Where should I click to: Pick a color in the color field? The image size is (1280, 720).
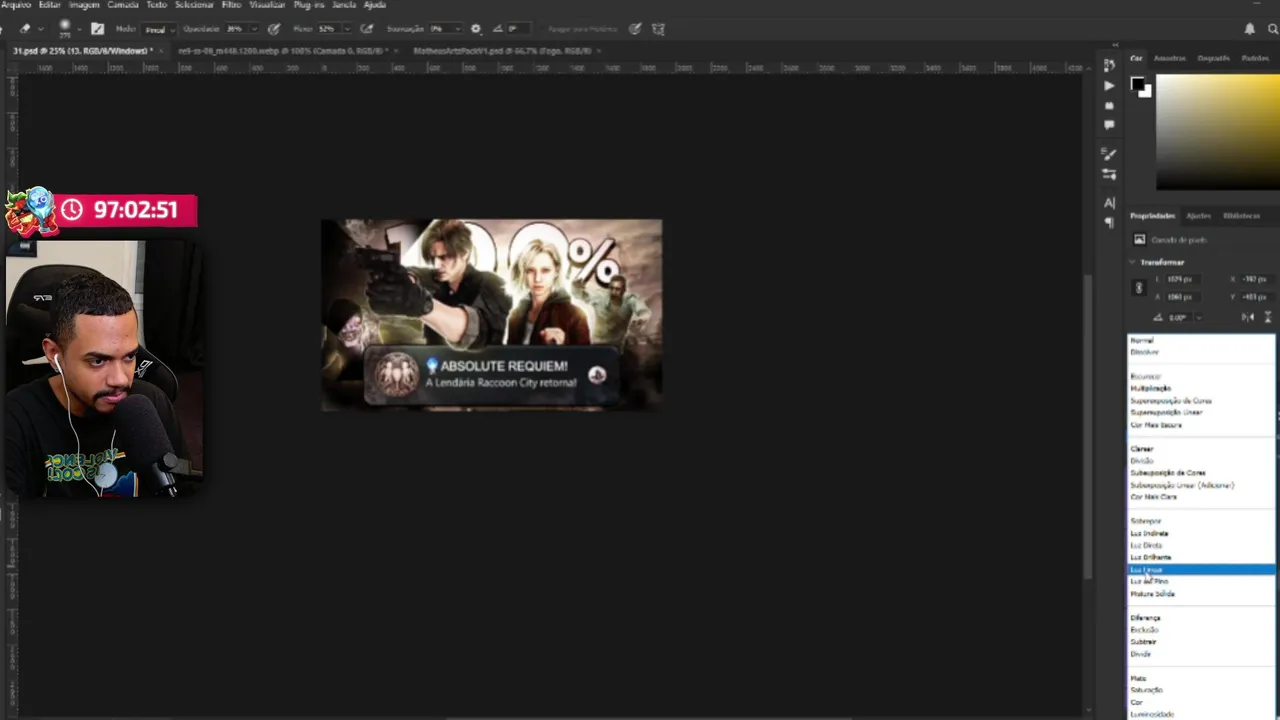(1218, 131)
